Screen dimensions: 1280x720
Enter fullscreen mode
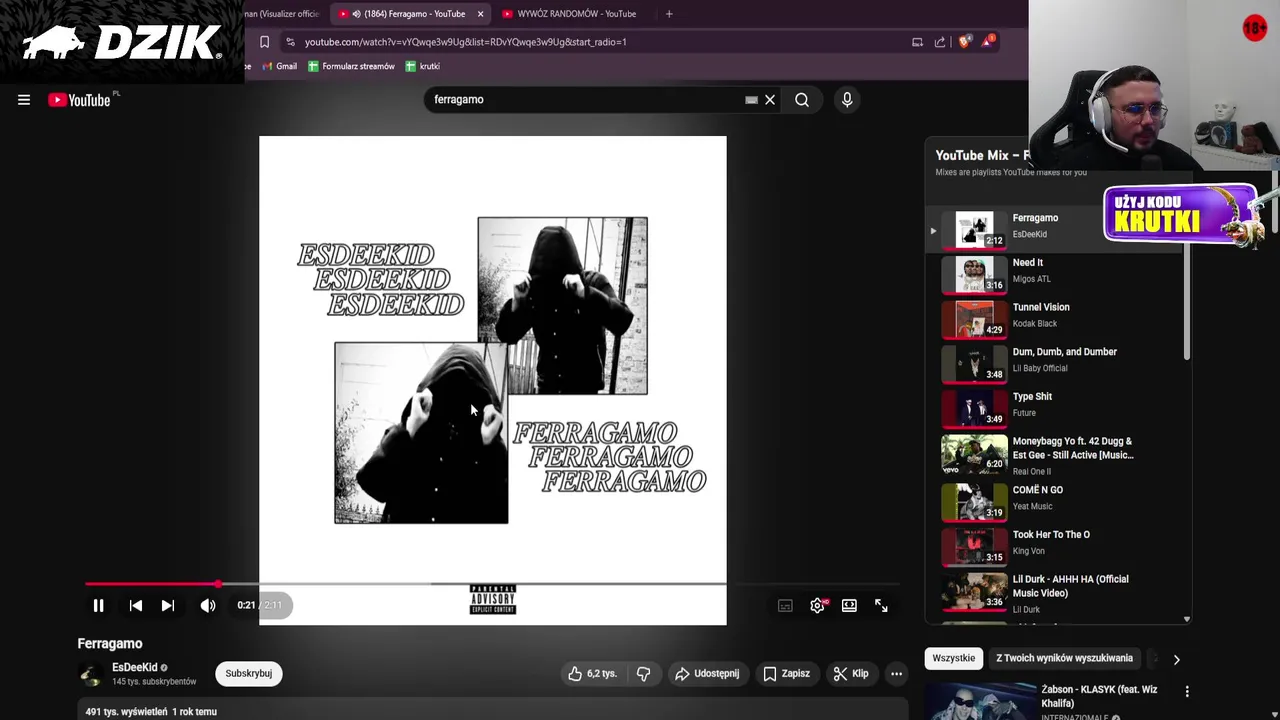[881, 605]
